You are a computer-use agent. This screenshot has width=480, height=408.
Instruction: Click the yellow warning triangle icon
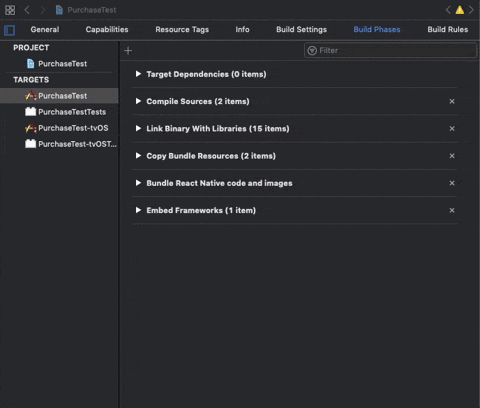pyautogui.click(x=460, y=10)
